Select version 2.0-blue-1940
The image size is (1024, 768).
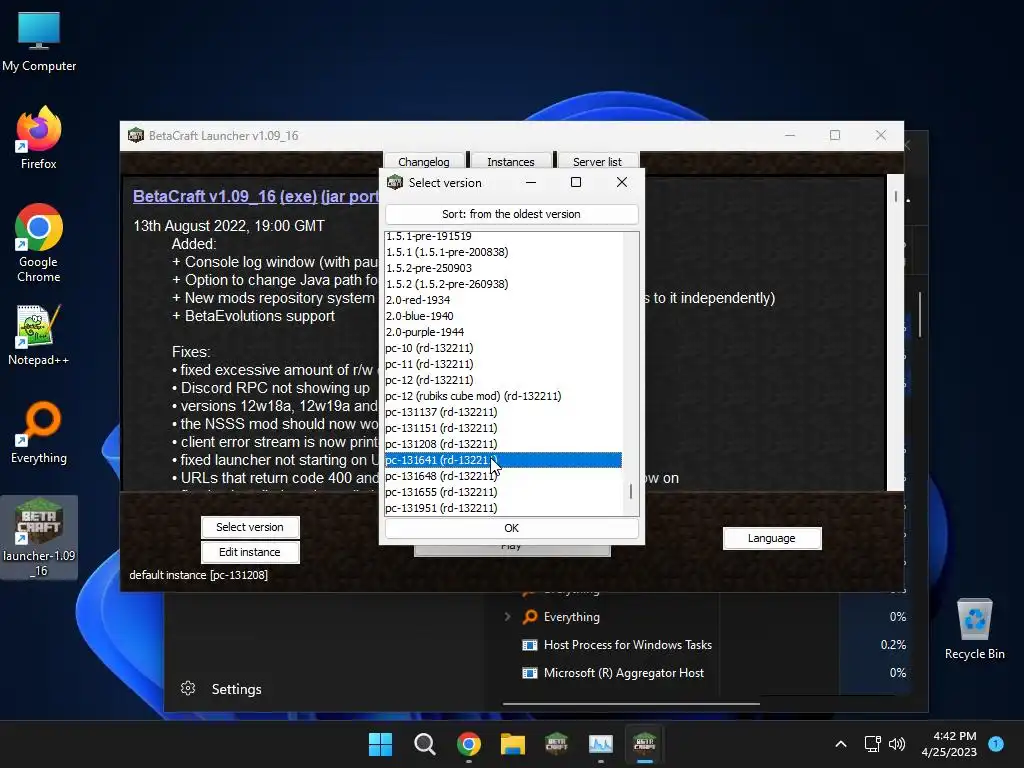click(503, 315)
